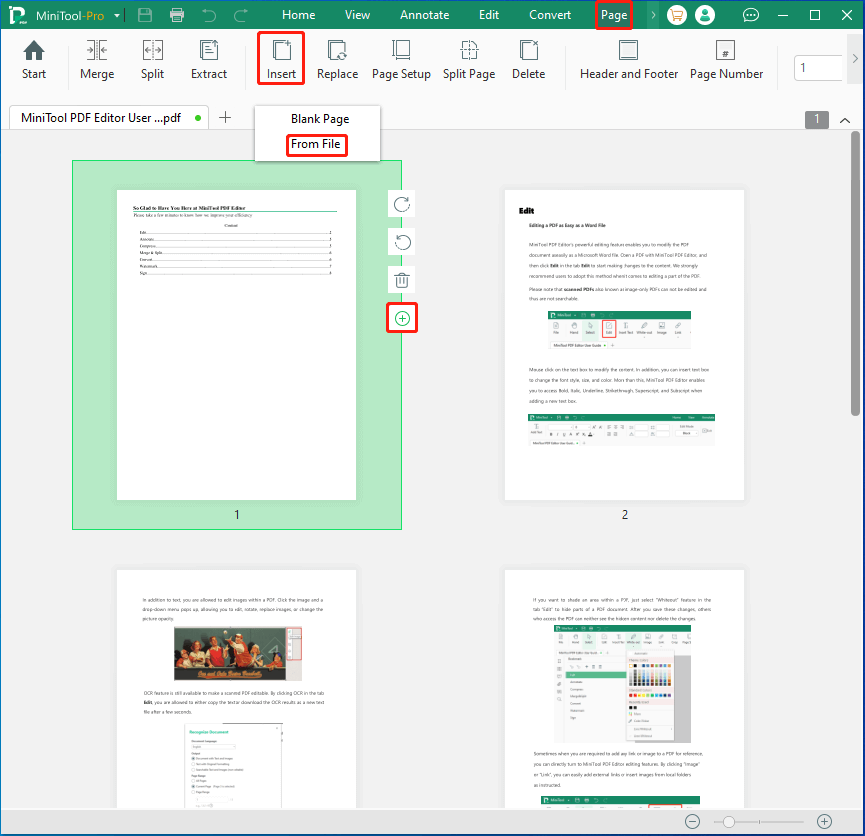Open the shopping cart icon
This screenshot has width=865, height=836.
(x=676, y=15)
